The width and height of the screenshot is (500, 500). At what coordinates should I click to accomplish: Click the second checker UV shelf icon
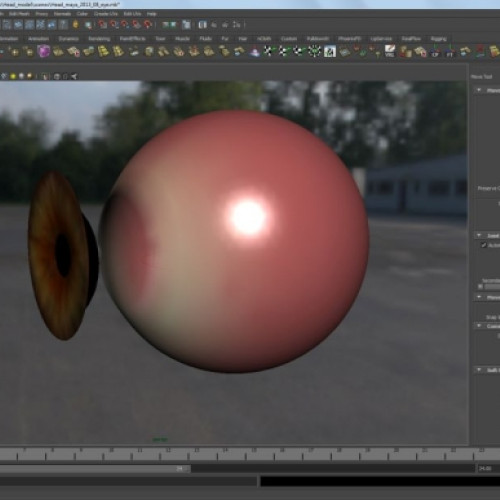tap(284, 51)
